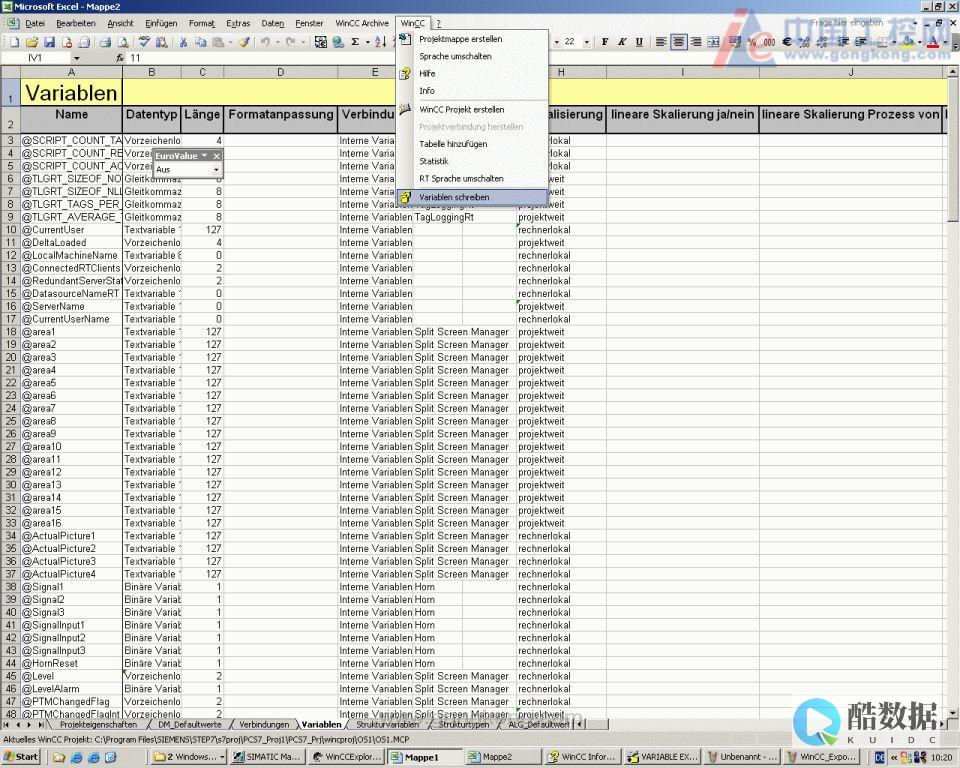Click the Font color A icon

pos(933,42)
